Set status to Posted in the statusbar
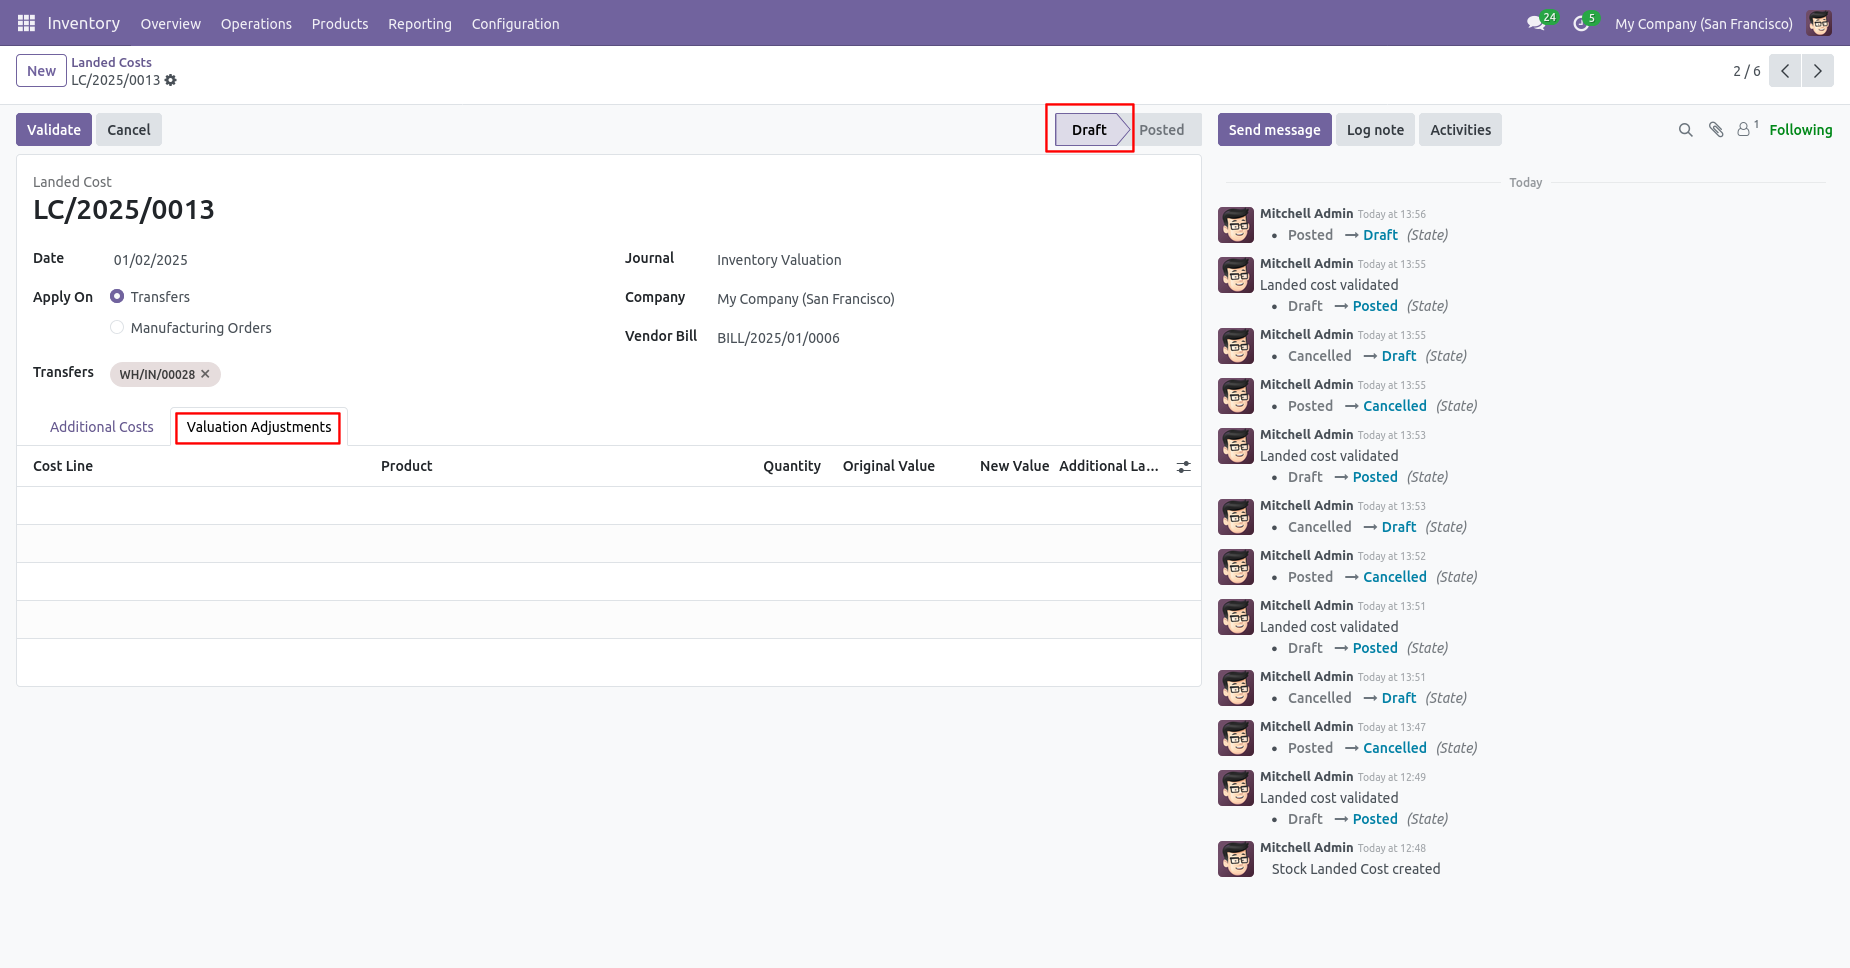 [1161, 130]
